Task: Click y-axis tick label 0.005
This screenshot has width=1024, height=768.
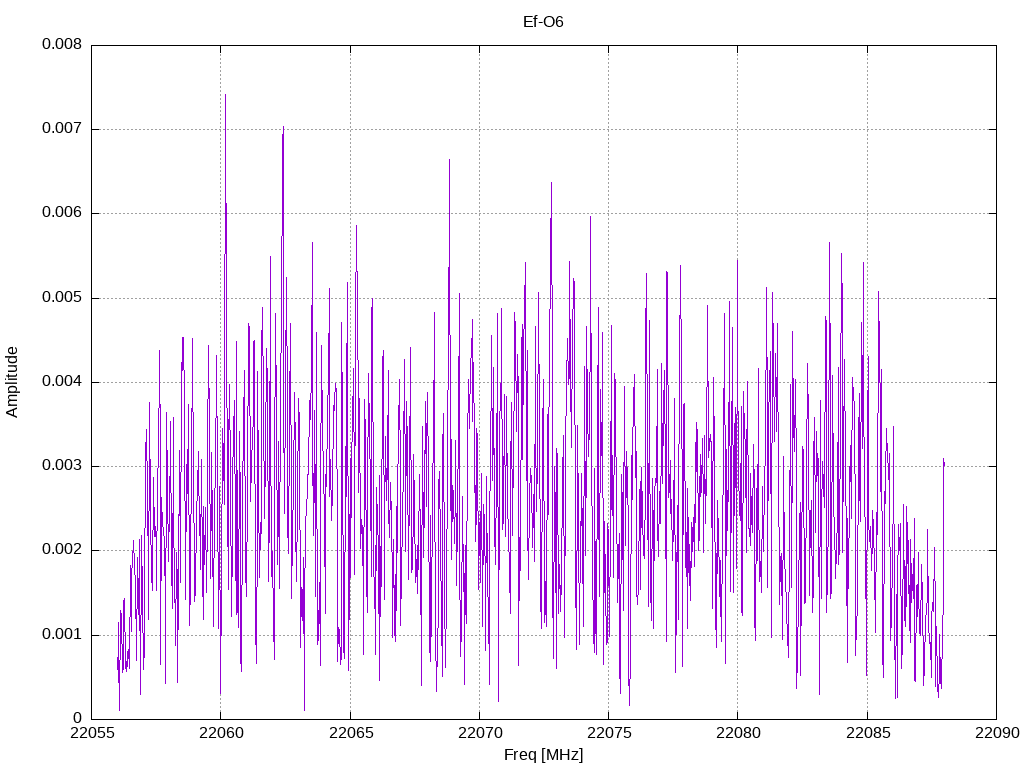Action: pos(62,298)
